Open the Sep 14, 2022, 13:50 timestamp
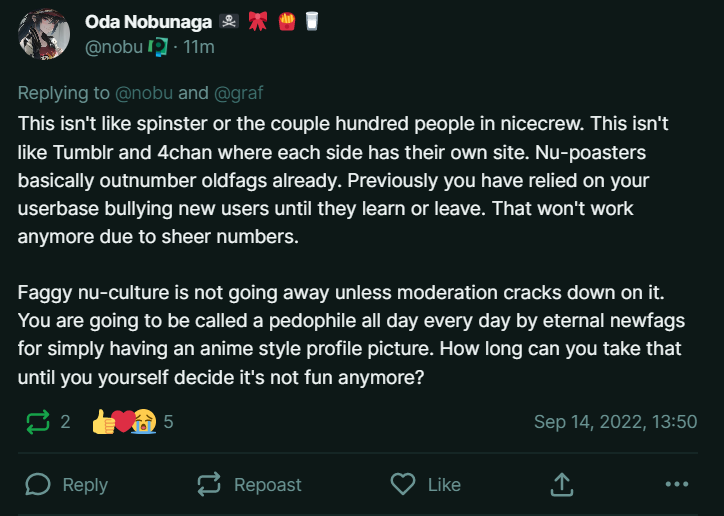The image size is (724, 516). point(615,422)
